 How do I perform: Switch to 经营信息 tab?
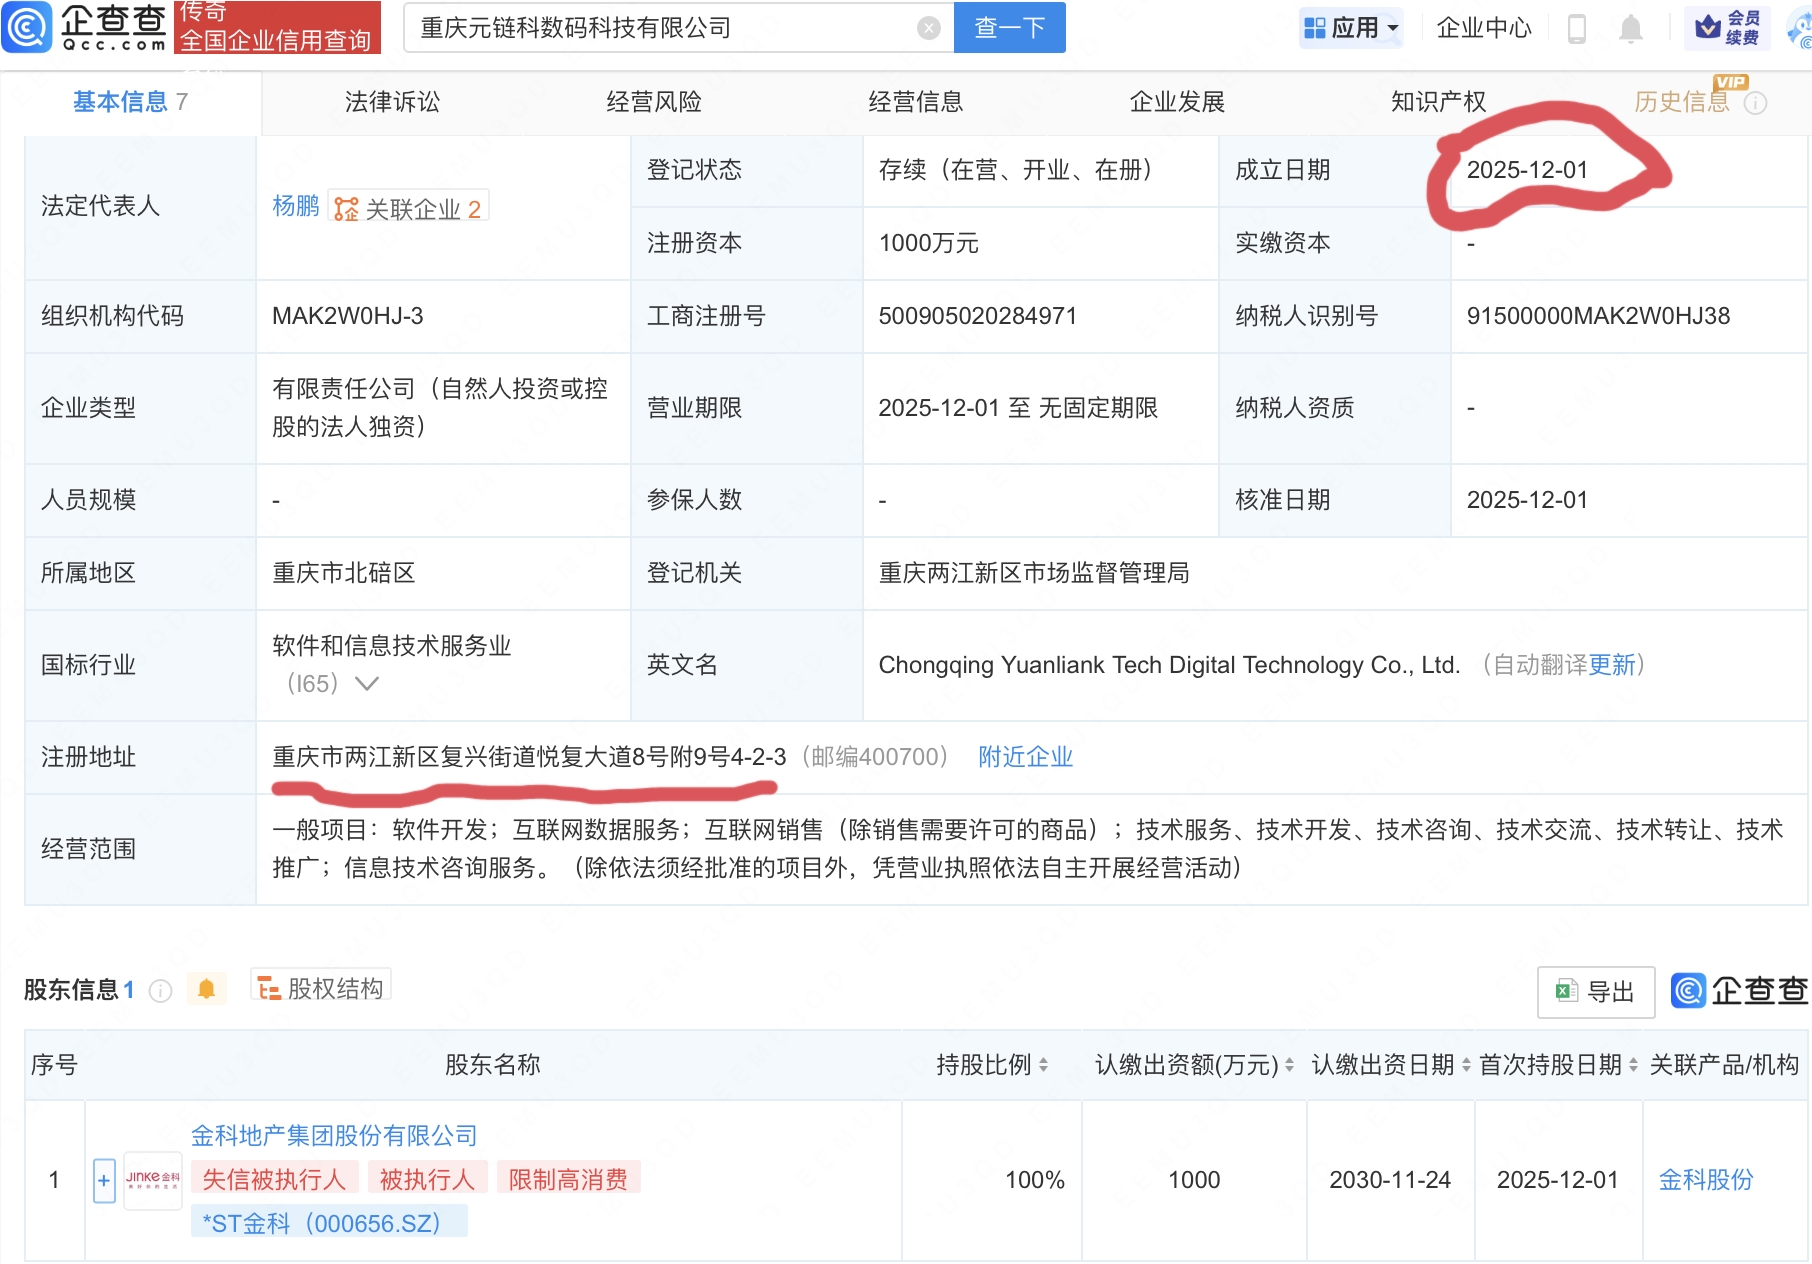(x=916, y=102)
